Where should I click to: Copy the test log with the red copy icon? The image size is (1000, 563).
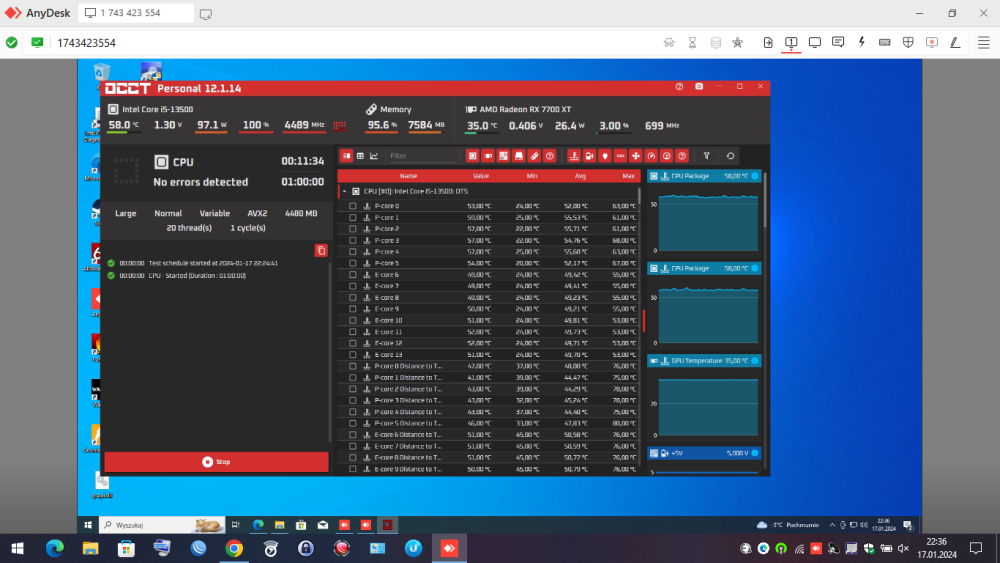click(321, 250)
